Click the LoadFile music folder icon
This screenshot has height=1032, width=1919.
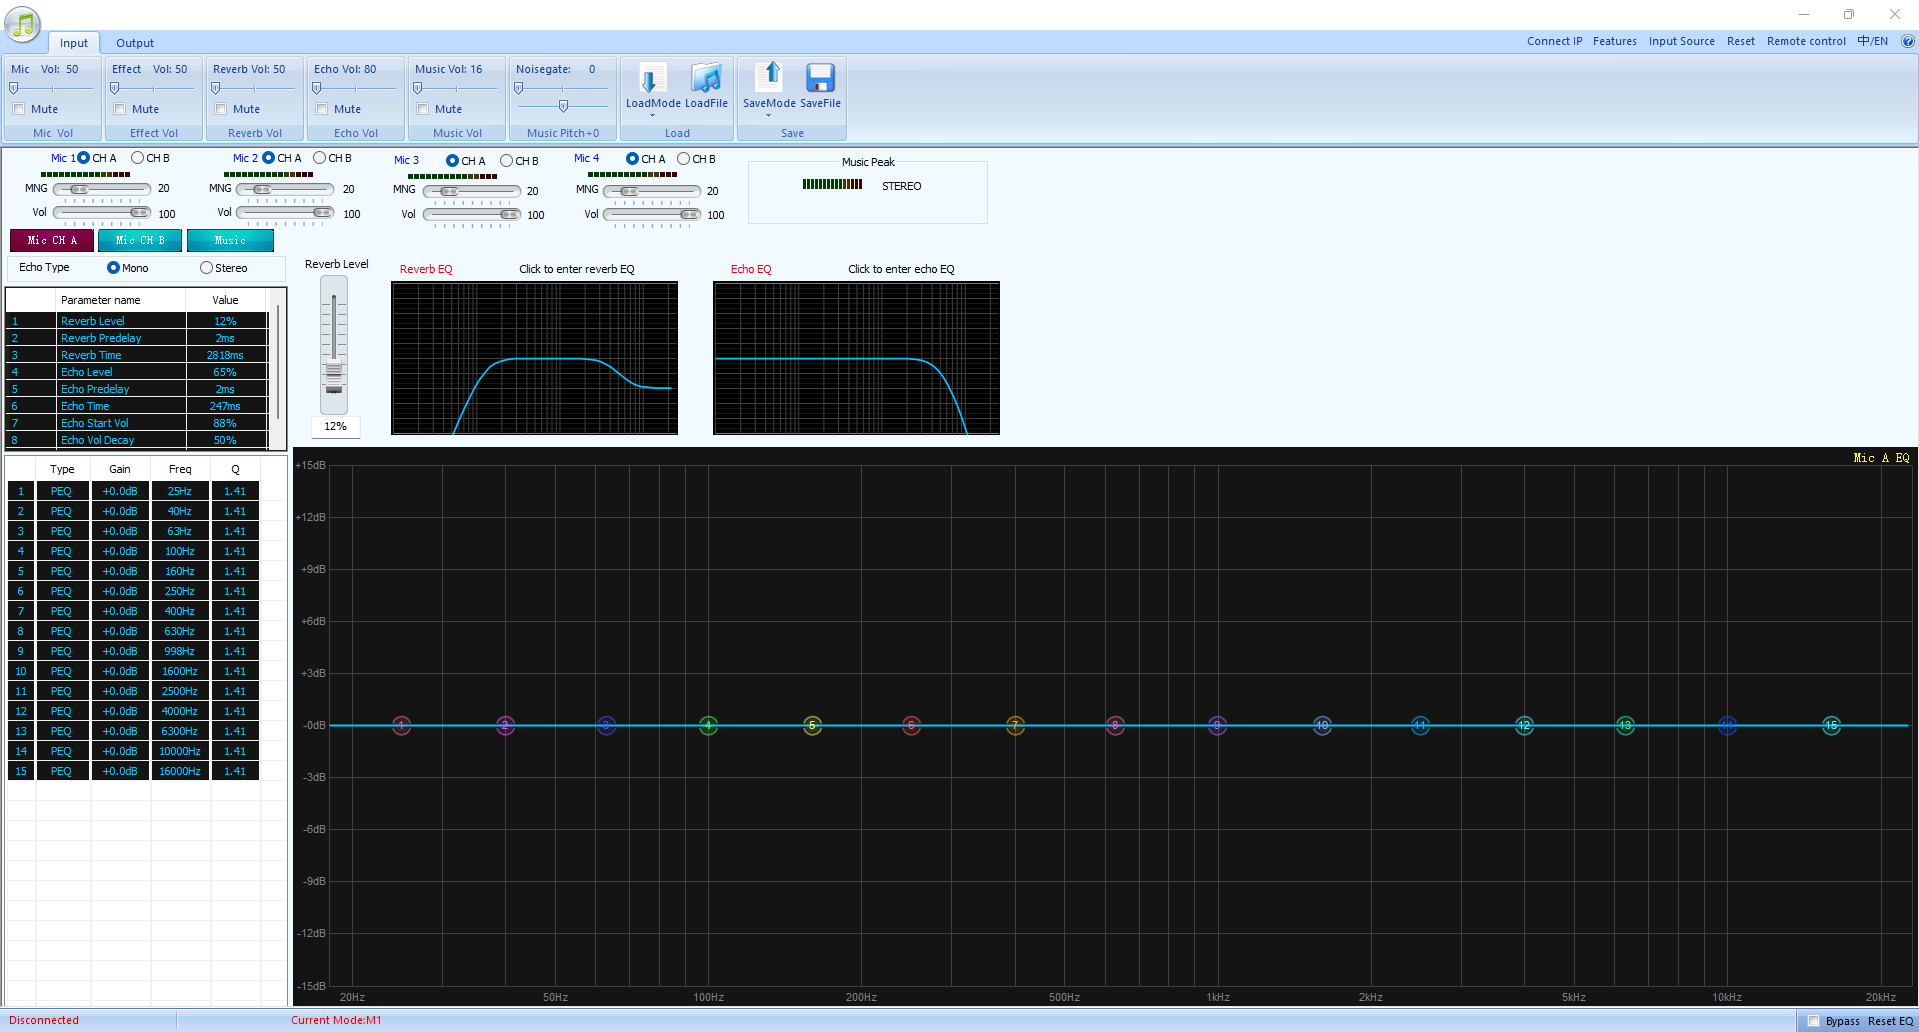click(x=706, y=78)
